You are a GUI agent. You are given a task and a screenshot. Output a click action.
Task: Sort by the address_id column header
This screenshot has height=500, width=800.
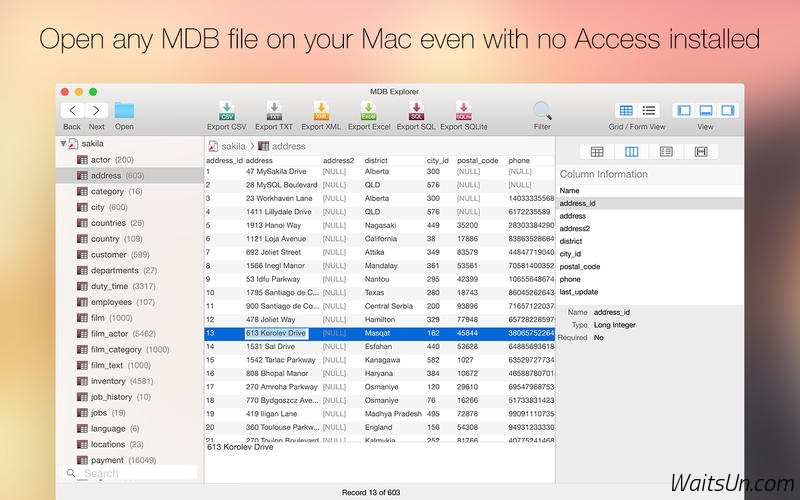click(224, 161)
